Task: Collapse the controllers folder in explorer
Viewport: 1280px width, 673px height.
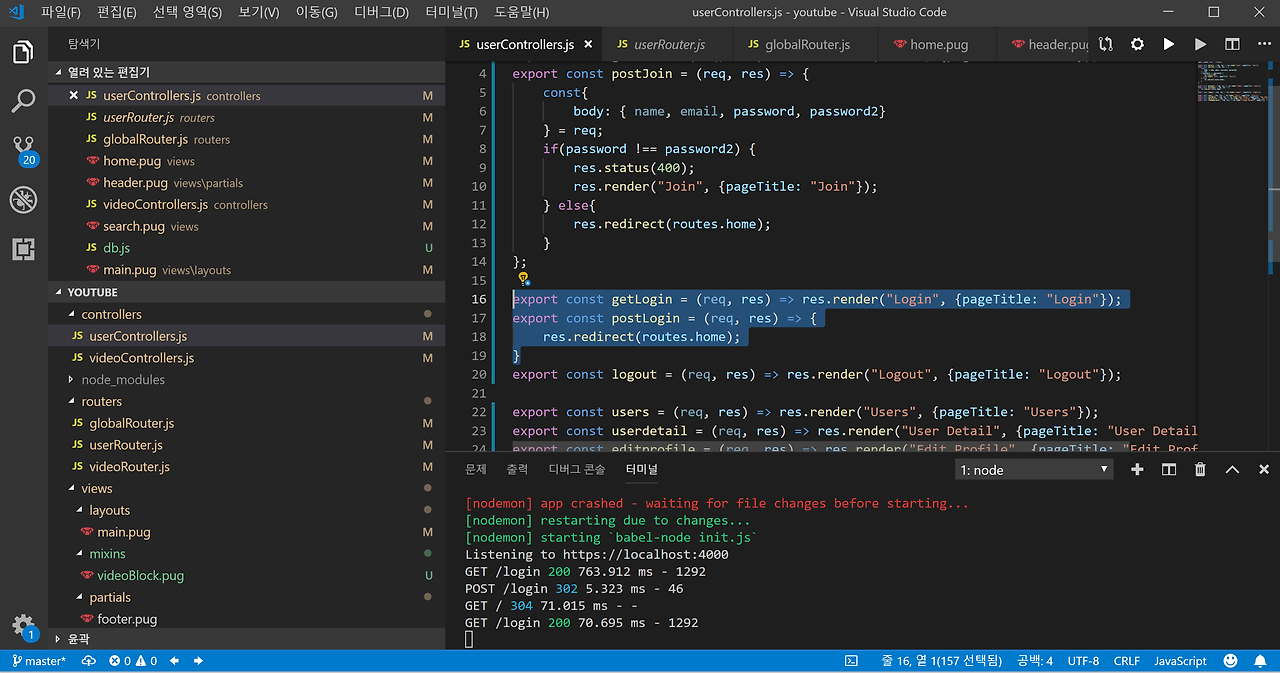Action: [x=111, y=314]
